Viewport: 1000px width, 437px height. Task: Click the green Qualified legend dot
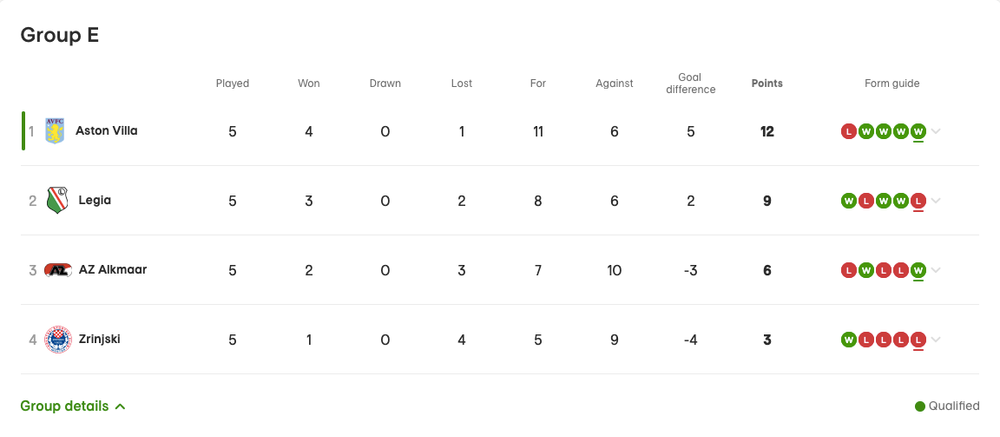(920, 407)
